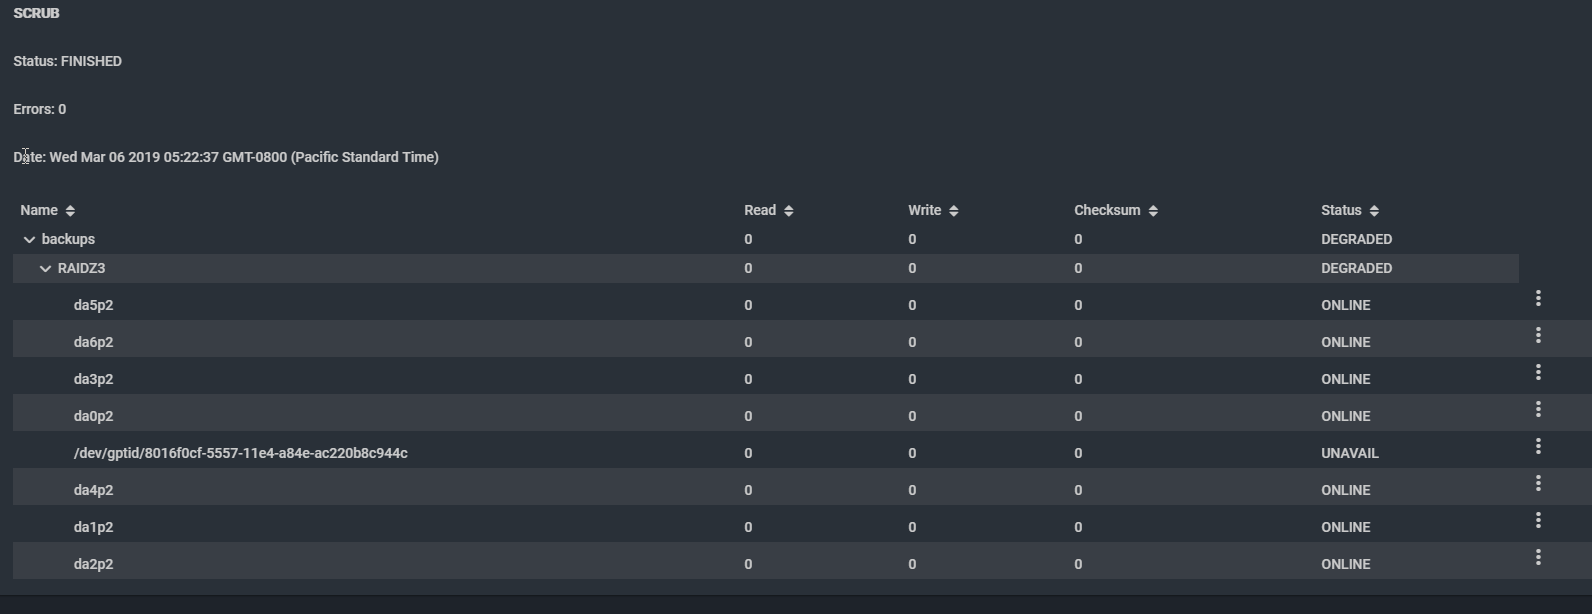Select the /dev/gptid unavailable disk row

(x=240, y=453)
